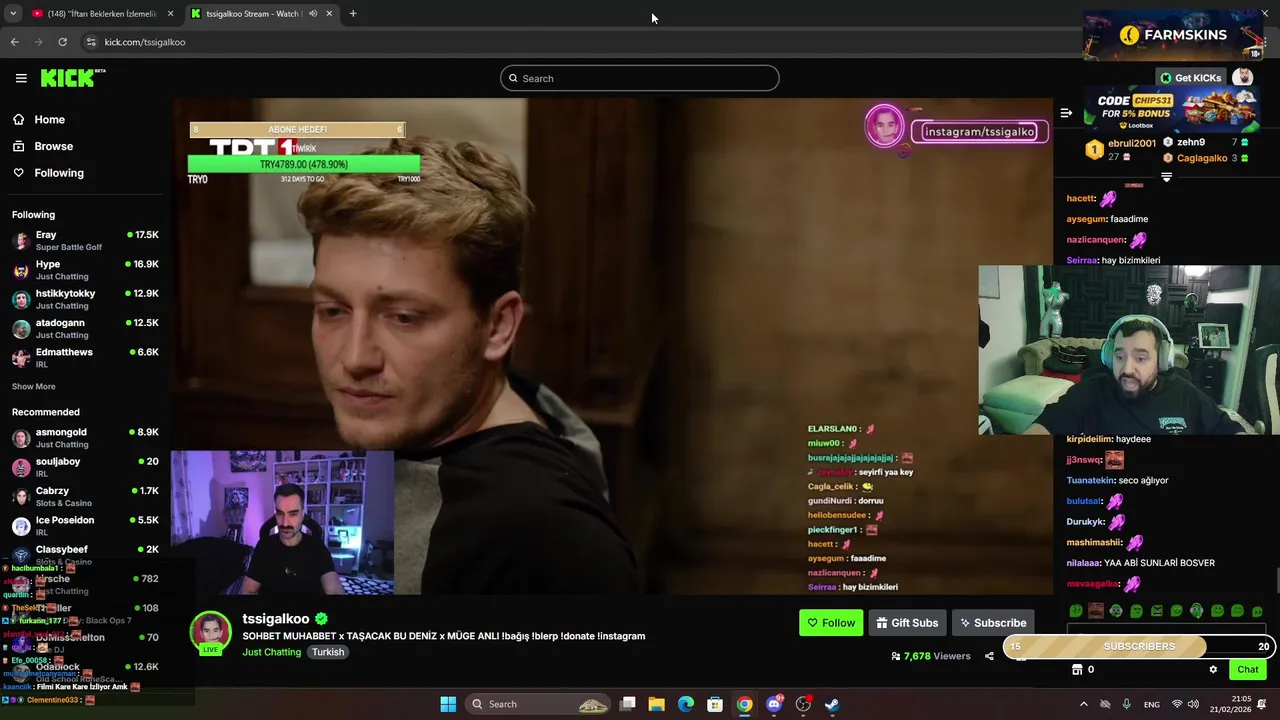Open Microsoft Edge from the taskbar
Viewport: 1280px width, 720px height.
[x=686, y=704]
